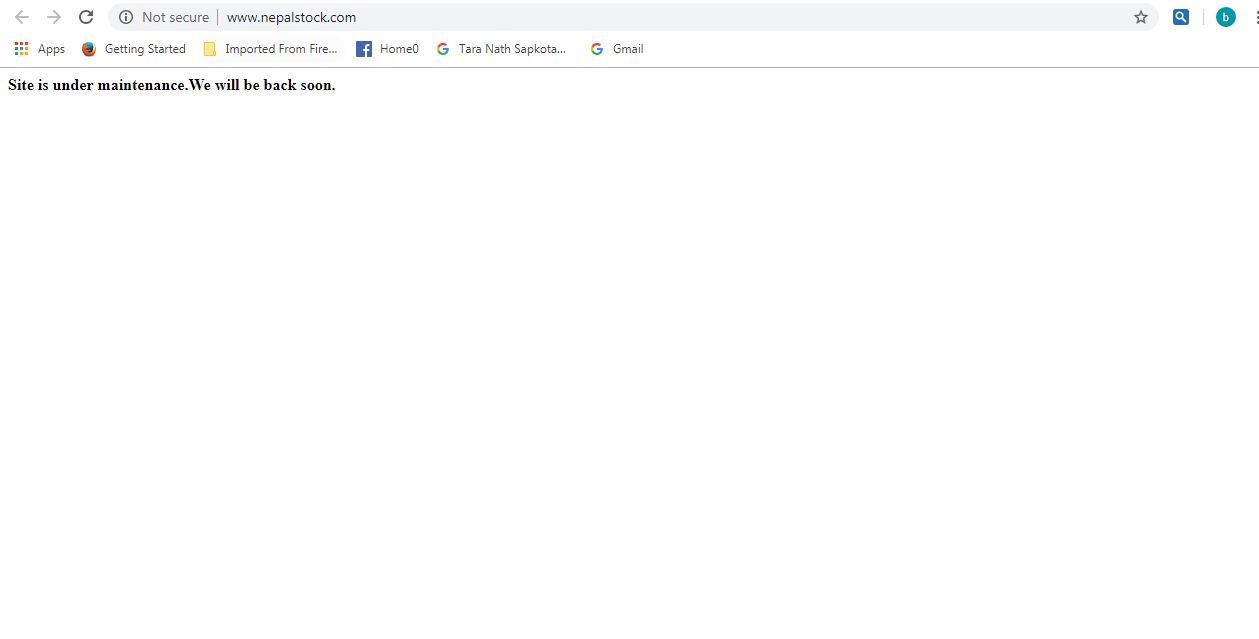The image size is (1259, 639).
Task: Click the Firefox icon in the bookmarks bar
Action: [89, 49]
